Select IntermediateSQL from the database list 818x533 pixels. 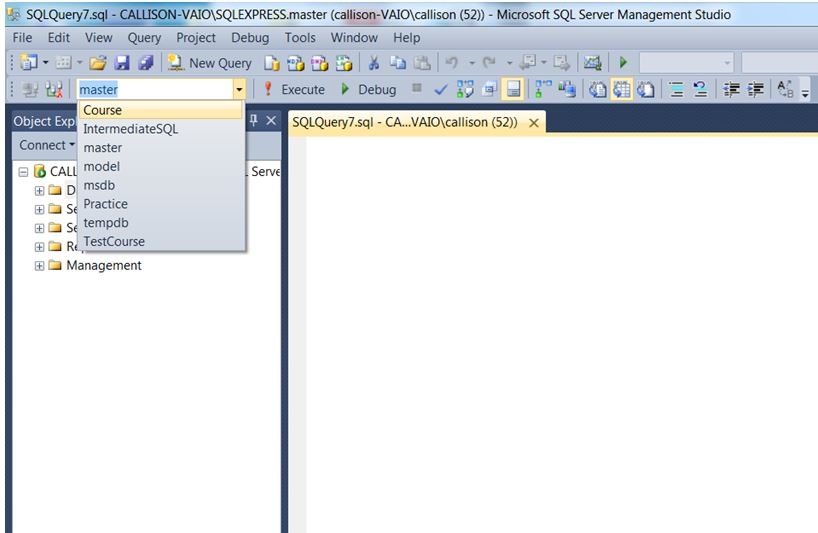(161, 129)
